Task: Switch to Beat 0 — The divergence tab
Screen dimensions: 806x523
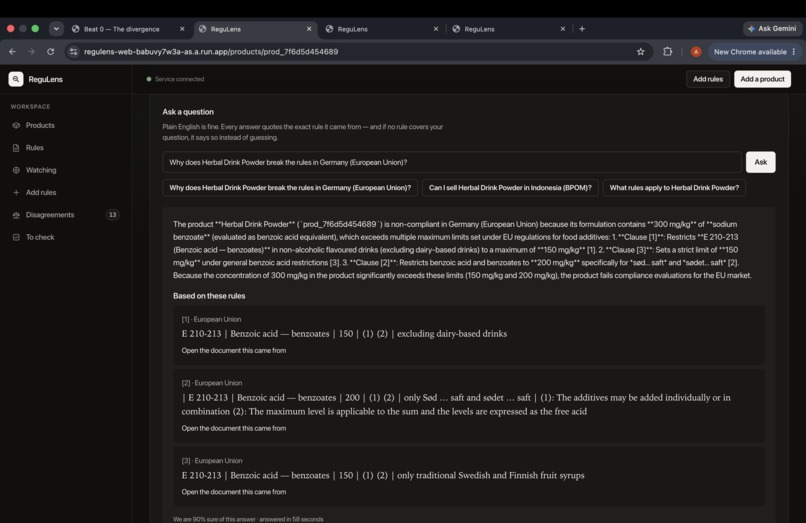Action: pos(122,29)
